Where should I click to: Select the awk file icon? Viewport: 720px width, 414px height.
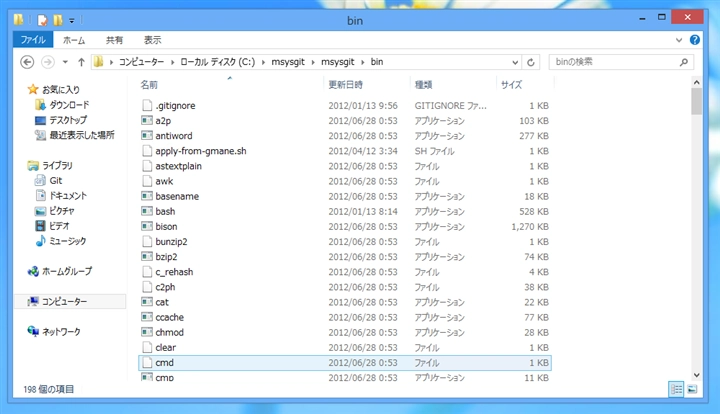click(x=147, y=181)
